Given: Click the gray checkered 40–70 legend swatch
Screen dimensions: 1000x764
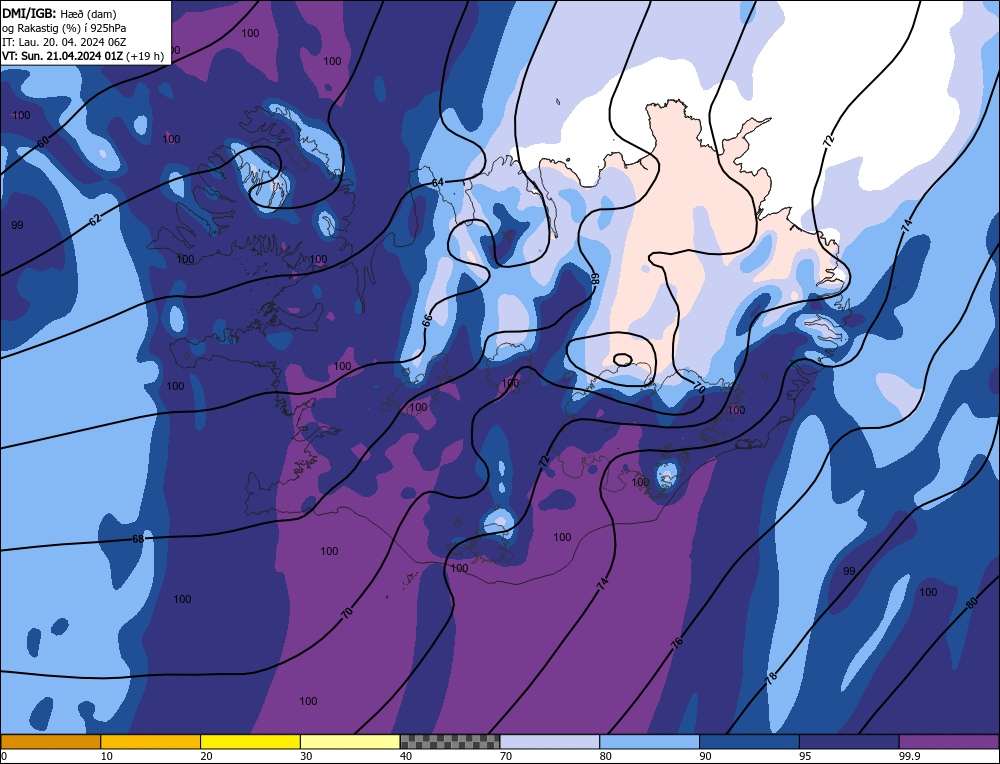Looking at the screenshot, I should (x=450, y=742).
